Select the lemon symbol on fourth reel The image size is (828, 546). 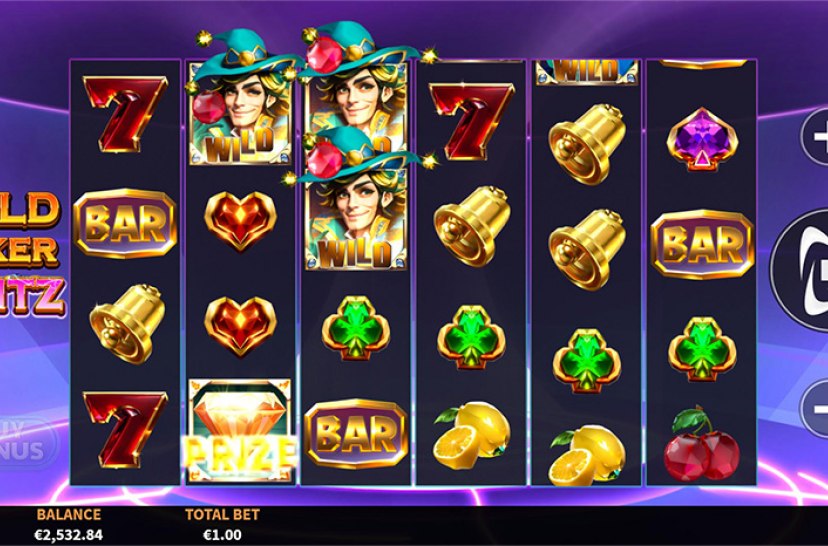tap(472, 436)
